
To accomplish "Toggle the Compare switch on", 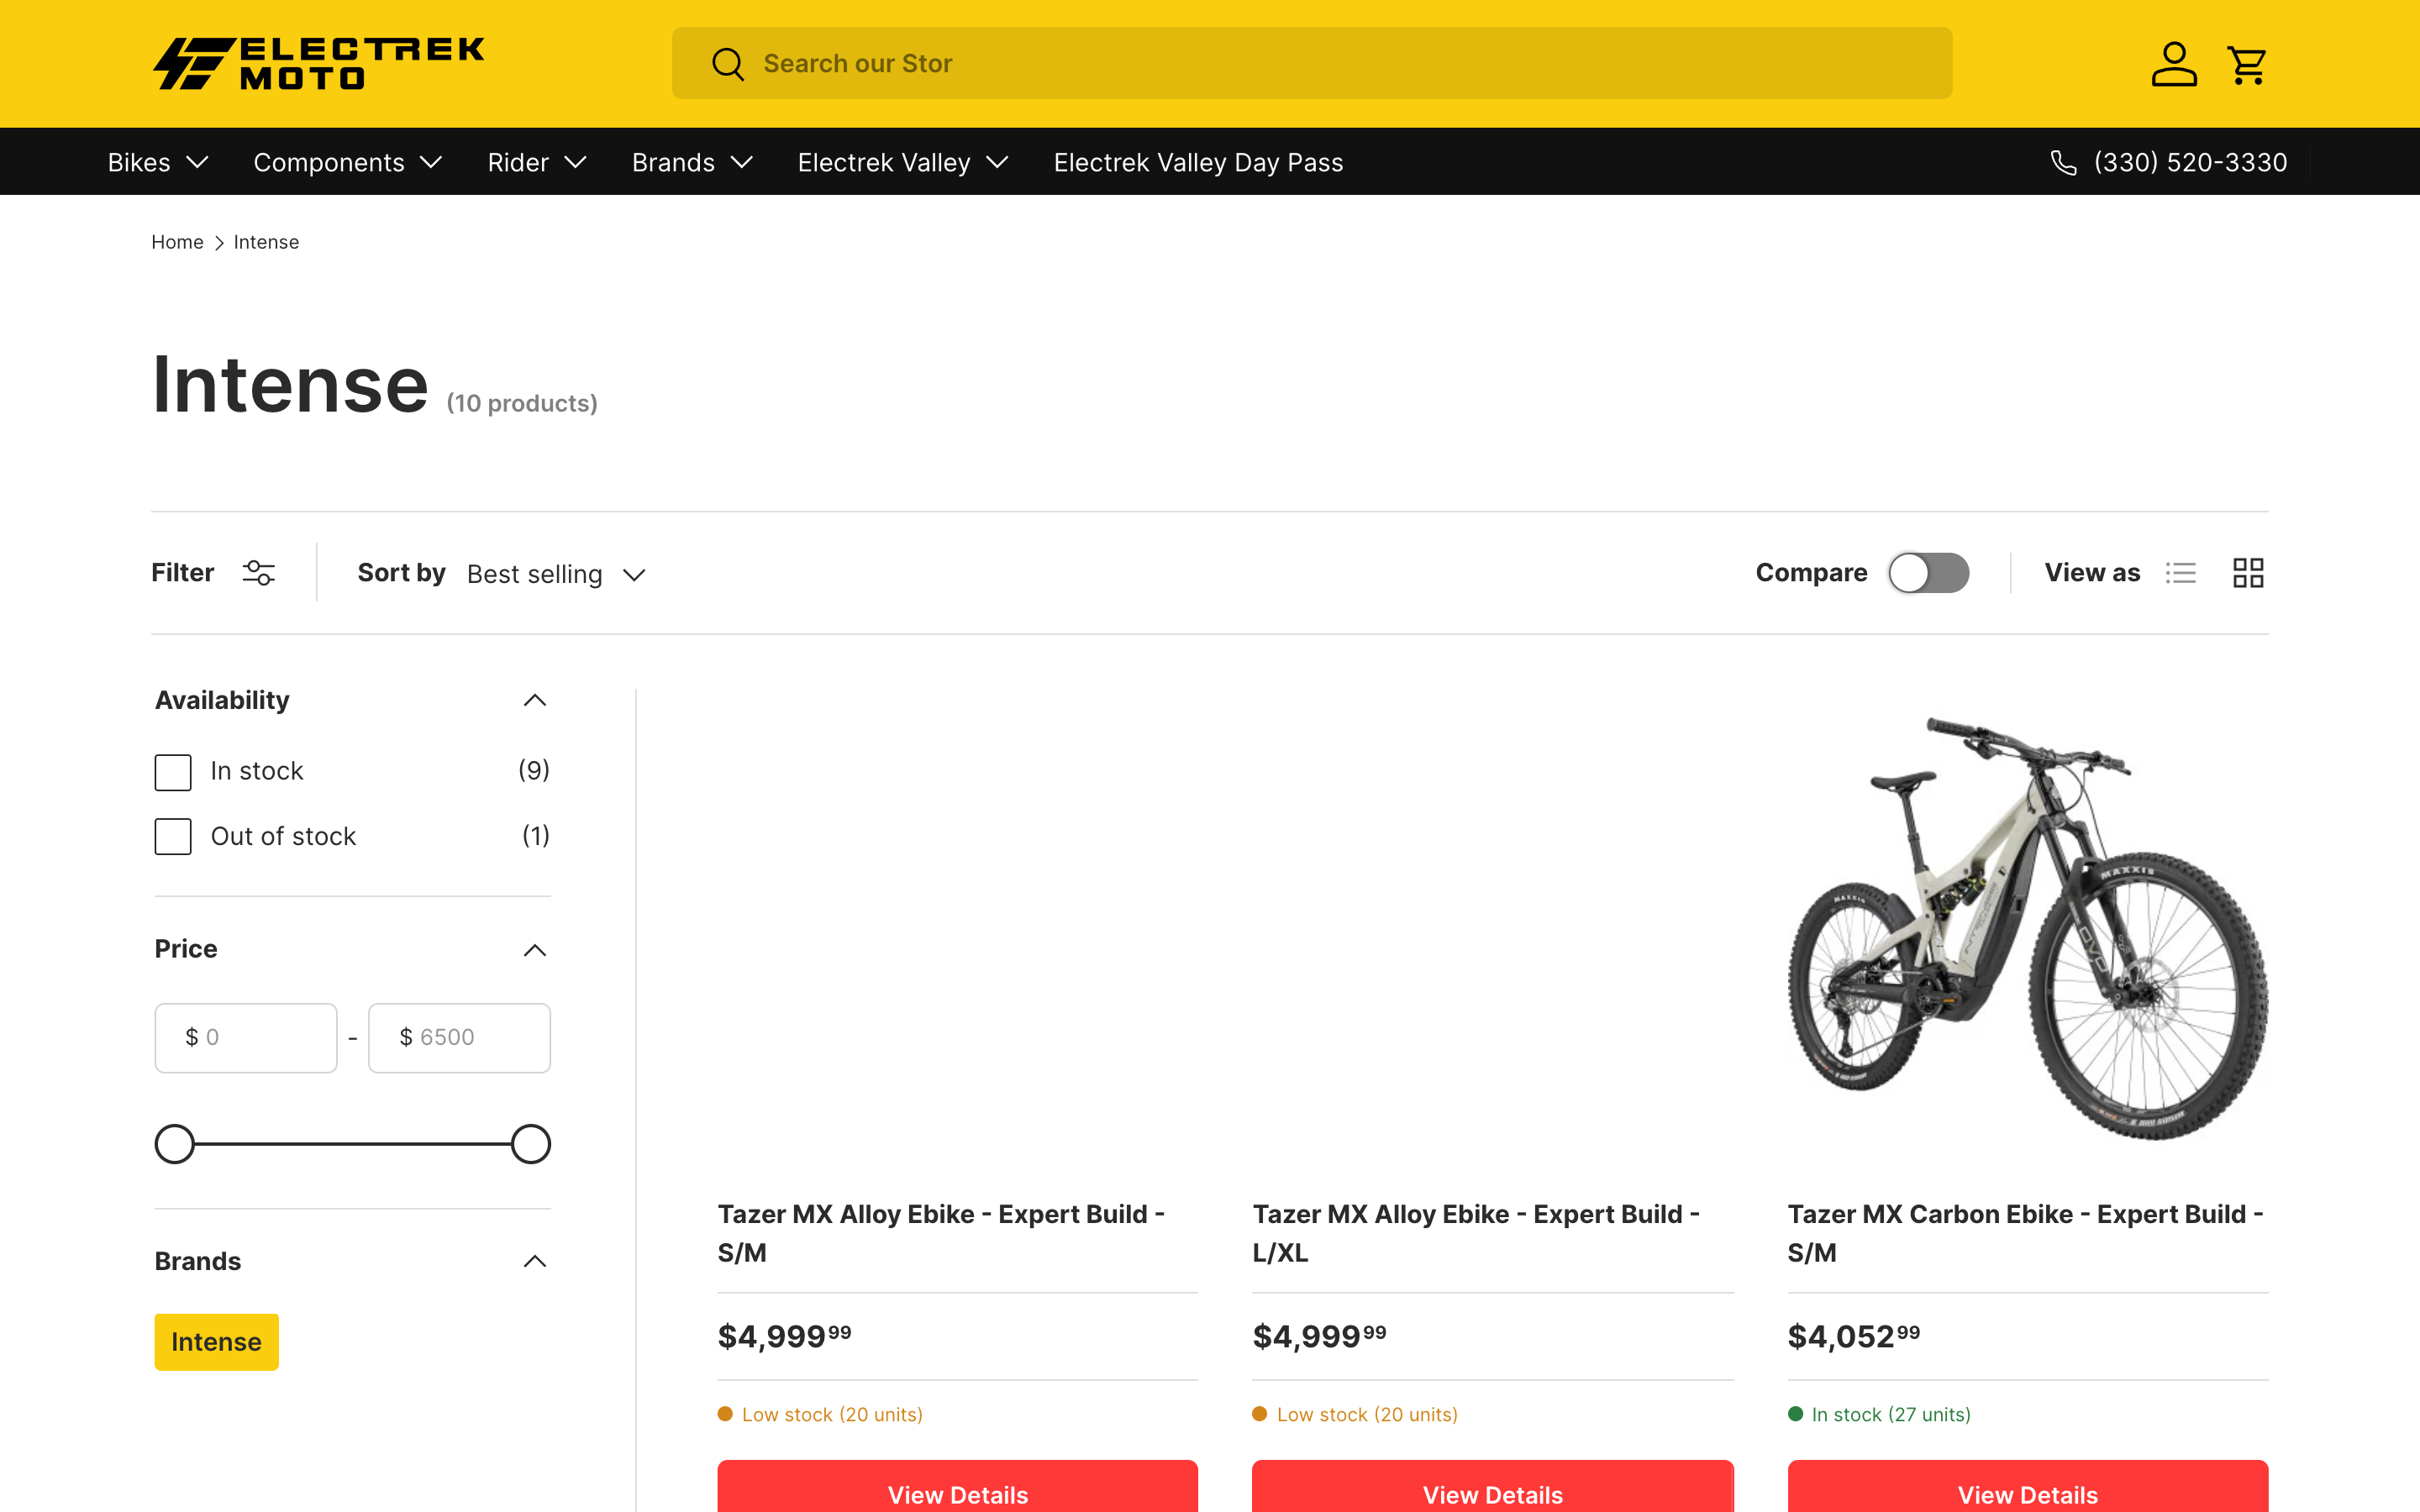I will 1928,573.
